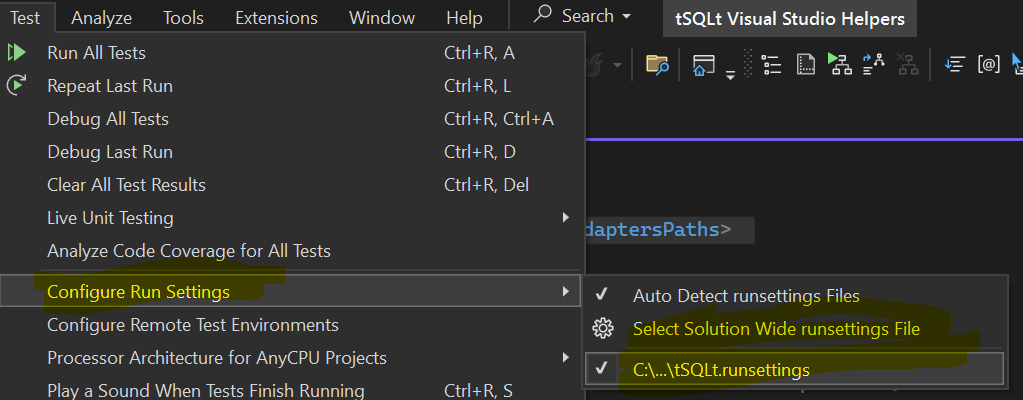Click the [@] bracket toolbar icon

[988, 63]
